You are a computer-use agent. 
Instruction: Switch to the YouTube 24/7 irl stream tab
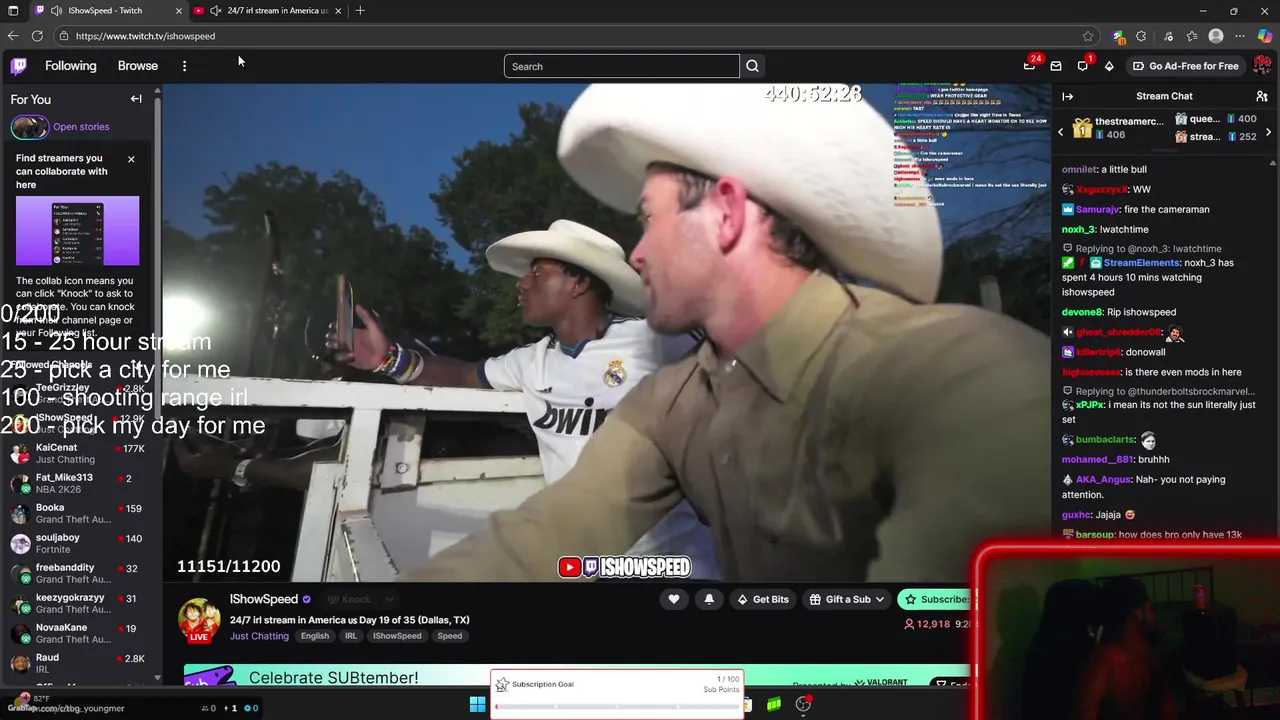click(x=268, y=10)
